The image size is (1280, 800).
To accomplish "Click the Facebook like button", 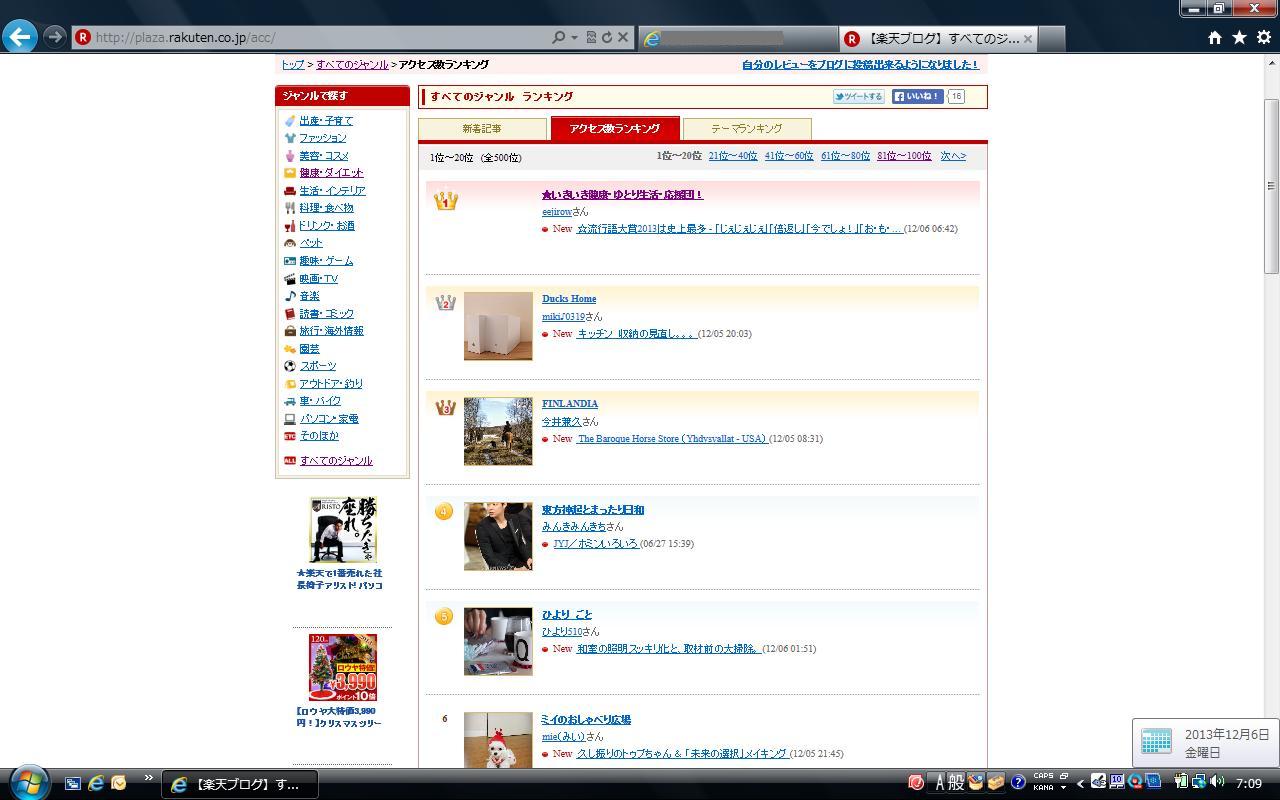I will pyautogui.click(x=917, y=97).
